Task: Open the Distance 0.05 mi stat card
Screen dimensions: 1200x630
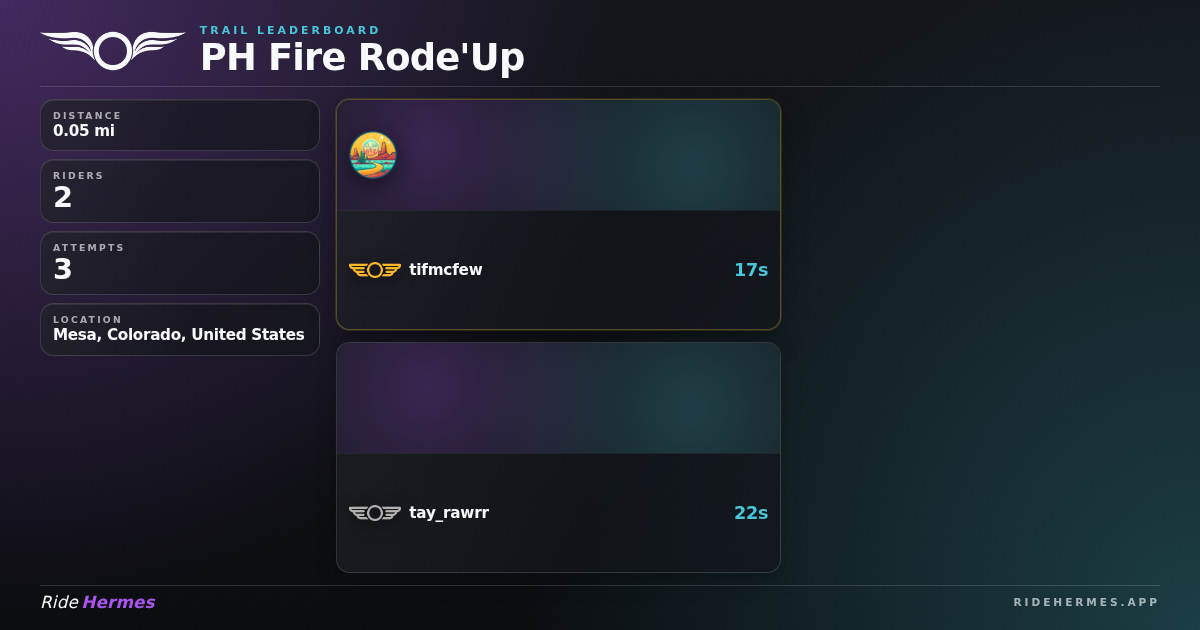Action: [180, 125]
